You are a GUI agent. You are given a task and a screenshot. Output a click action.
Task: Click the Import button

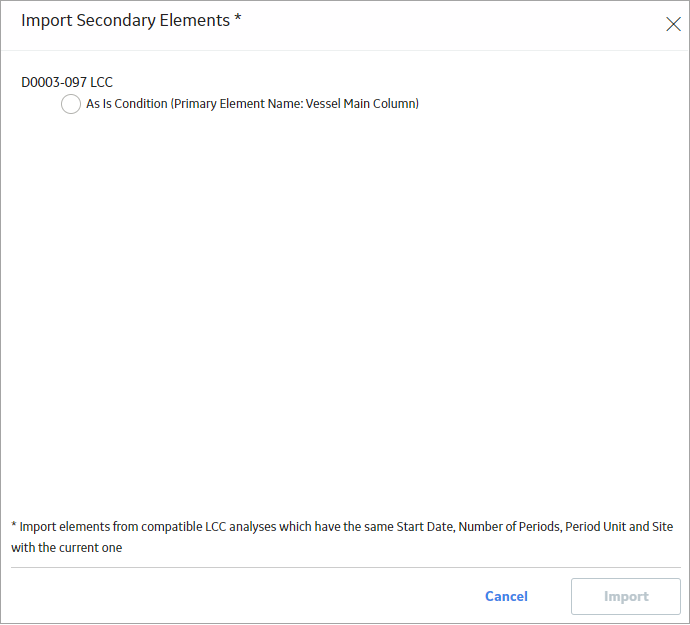click(626, 596)
